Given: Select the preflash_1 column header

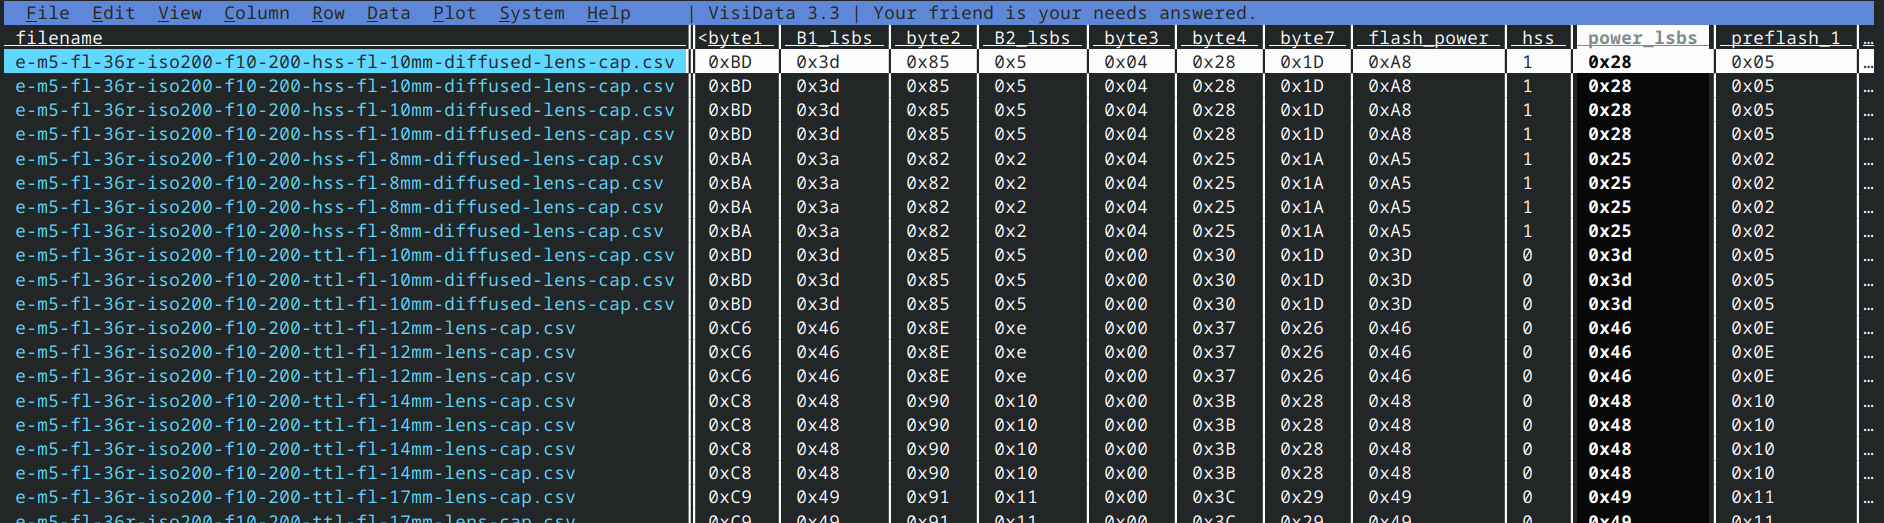Looking at the screenshot, I should coord(1786,38).
